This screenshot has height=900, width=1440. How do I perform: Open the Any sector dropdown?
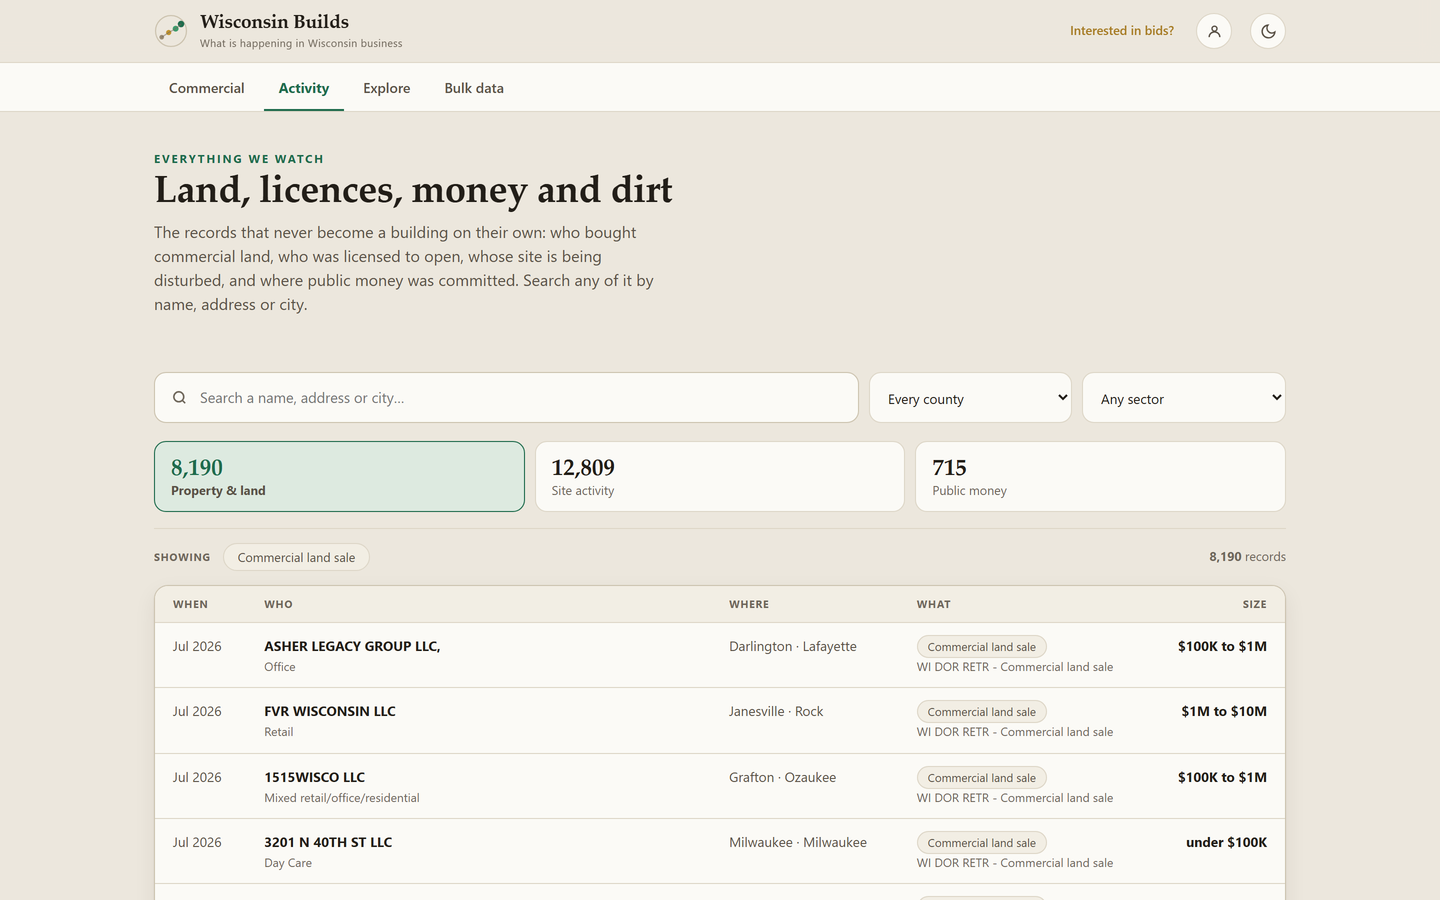(x=1184, y=398)
